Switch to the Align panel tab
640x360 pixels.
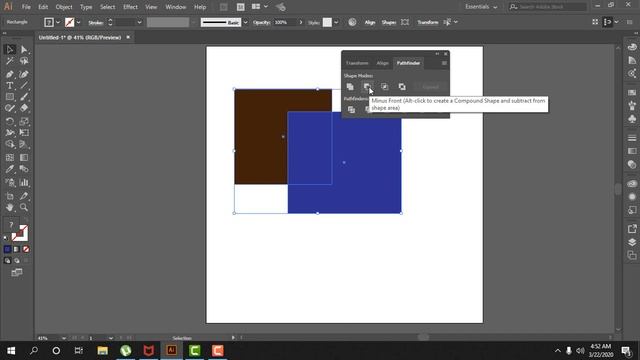(x=382, y=63)
